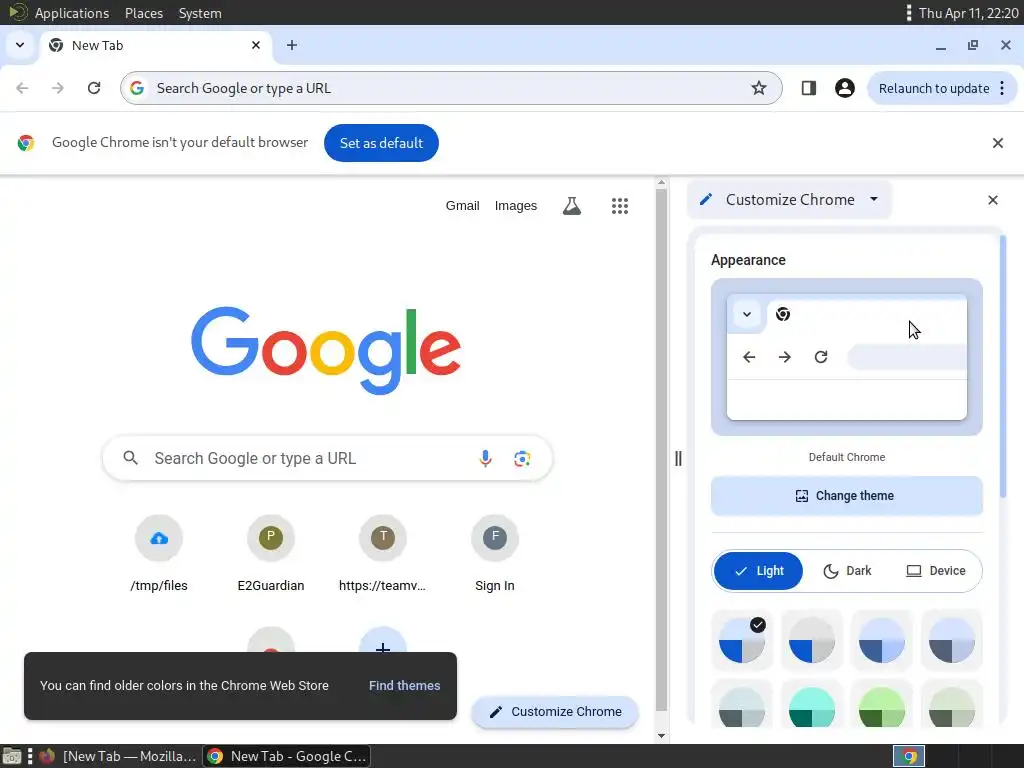The width and height of the screenshot is (1024, 768).
Task: Open Google apps grid icon
Action: pyautogui.click(x=620, y=206)
